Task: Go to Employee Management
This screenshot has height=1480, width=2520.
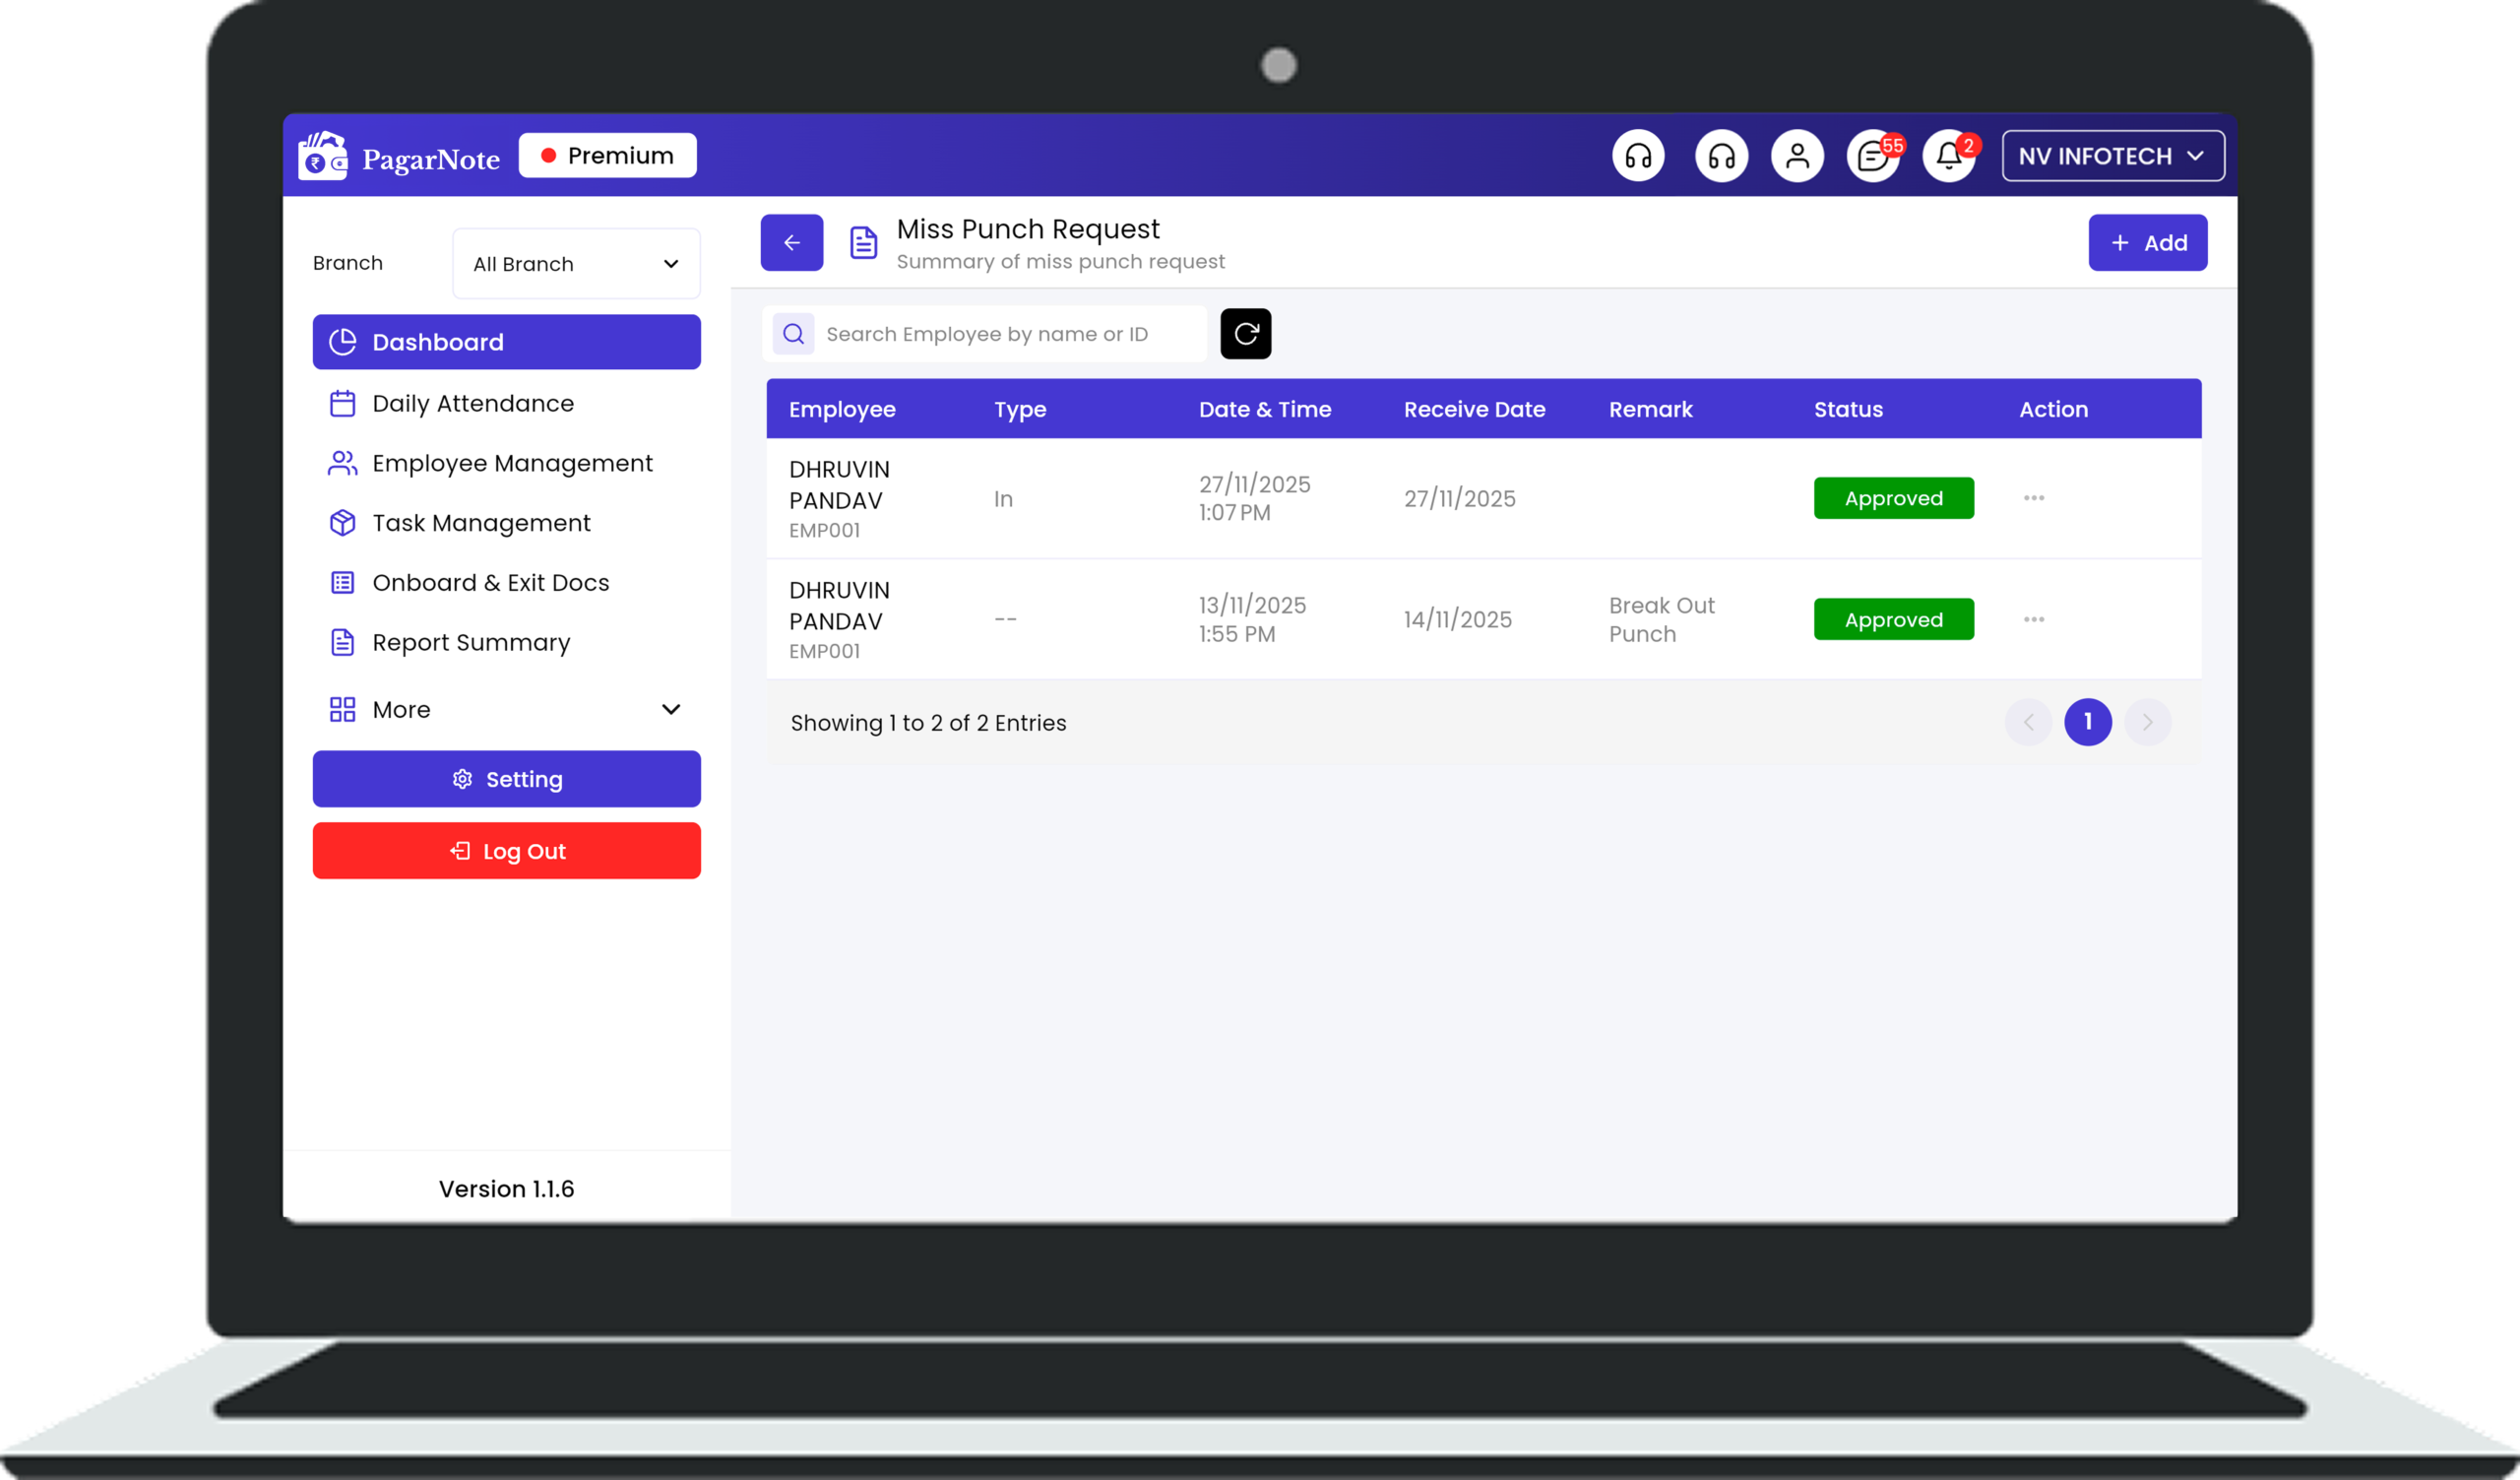Action: pos(511,463)
